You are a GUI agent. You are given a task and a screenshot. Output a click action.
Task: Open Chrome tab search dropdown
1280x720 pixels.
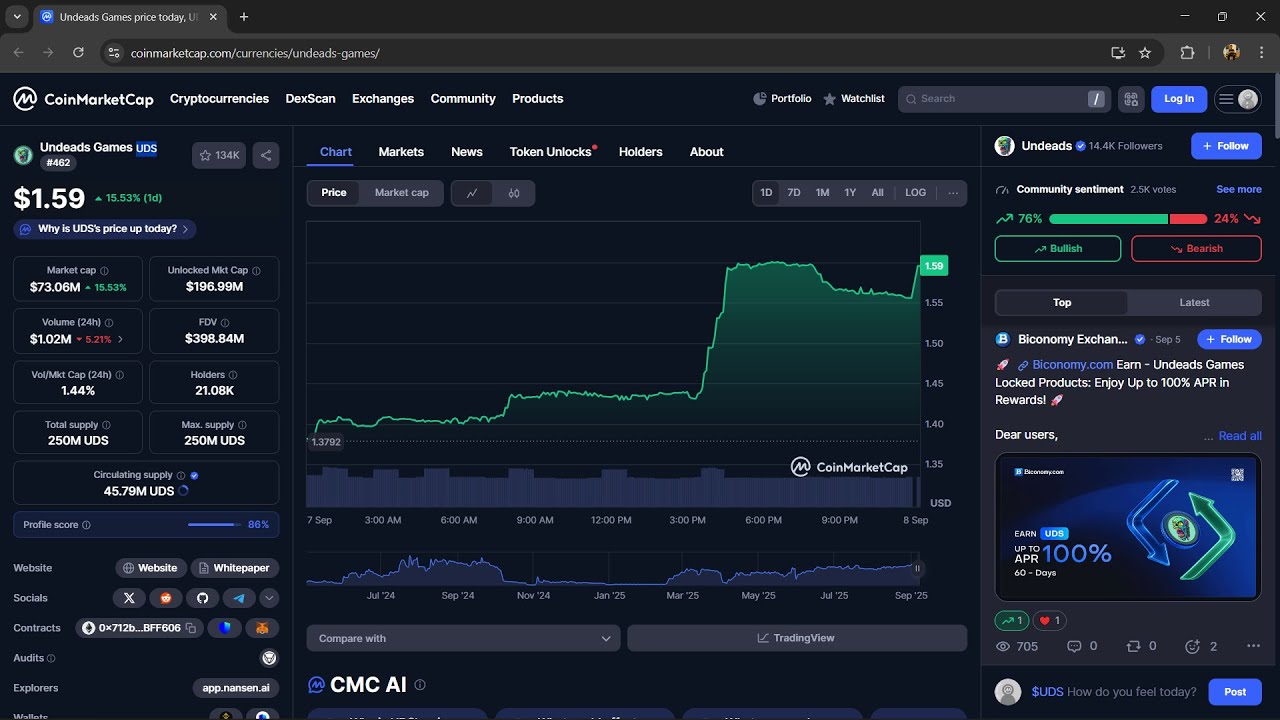click(17, 17)
